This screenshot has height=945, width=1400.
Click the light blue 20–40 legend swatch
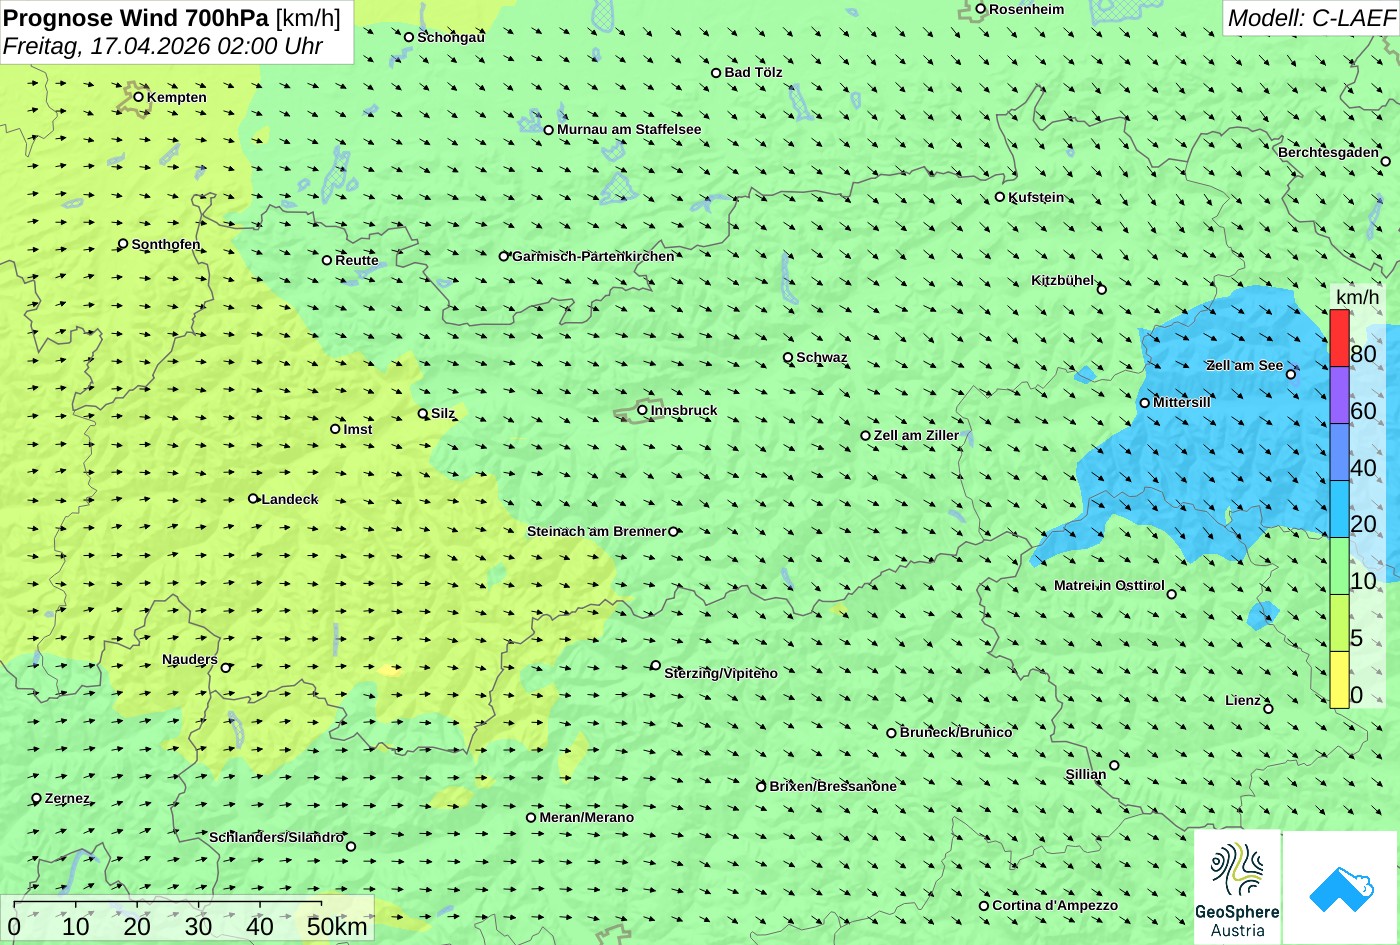pos(1339,509)
